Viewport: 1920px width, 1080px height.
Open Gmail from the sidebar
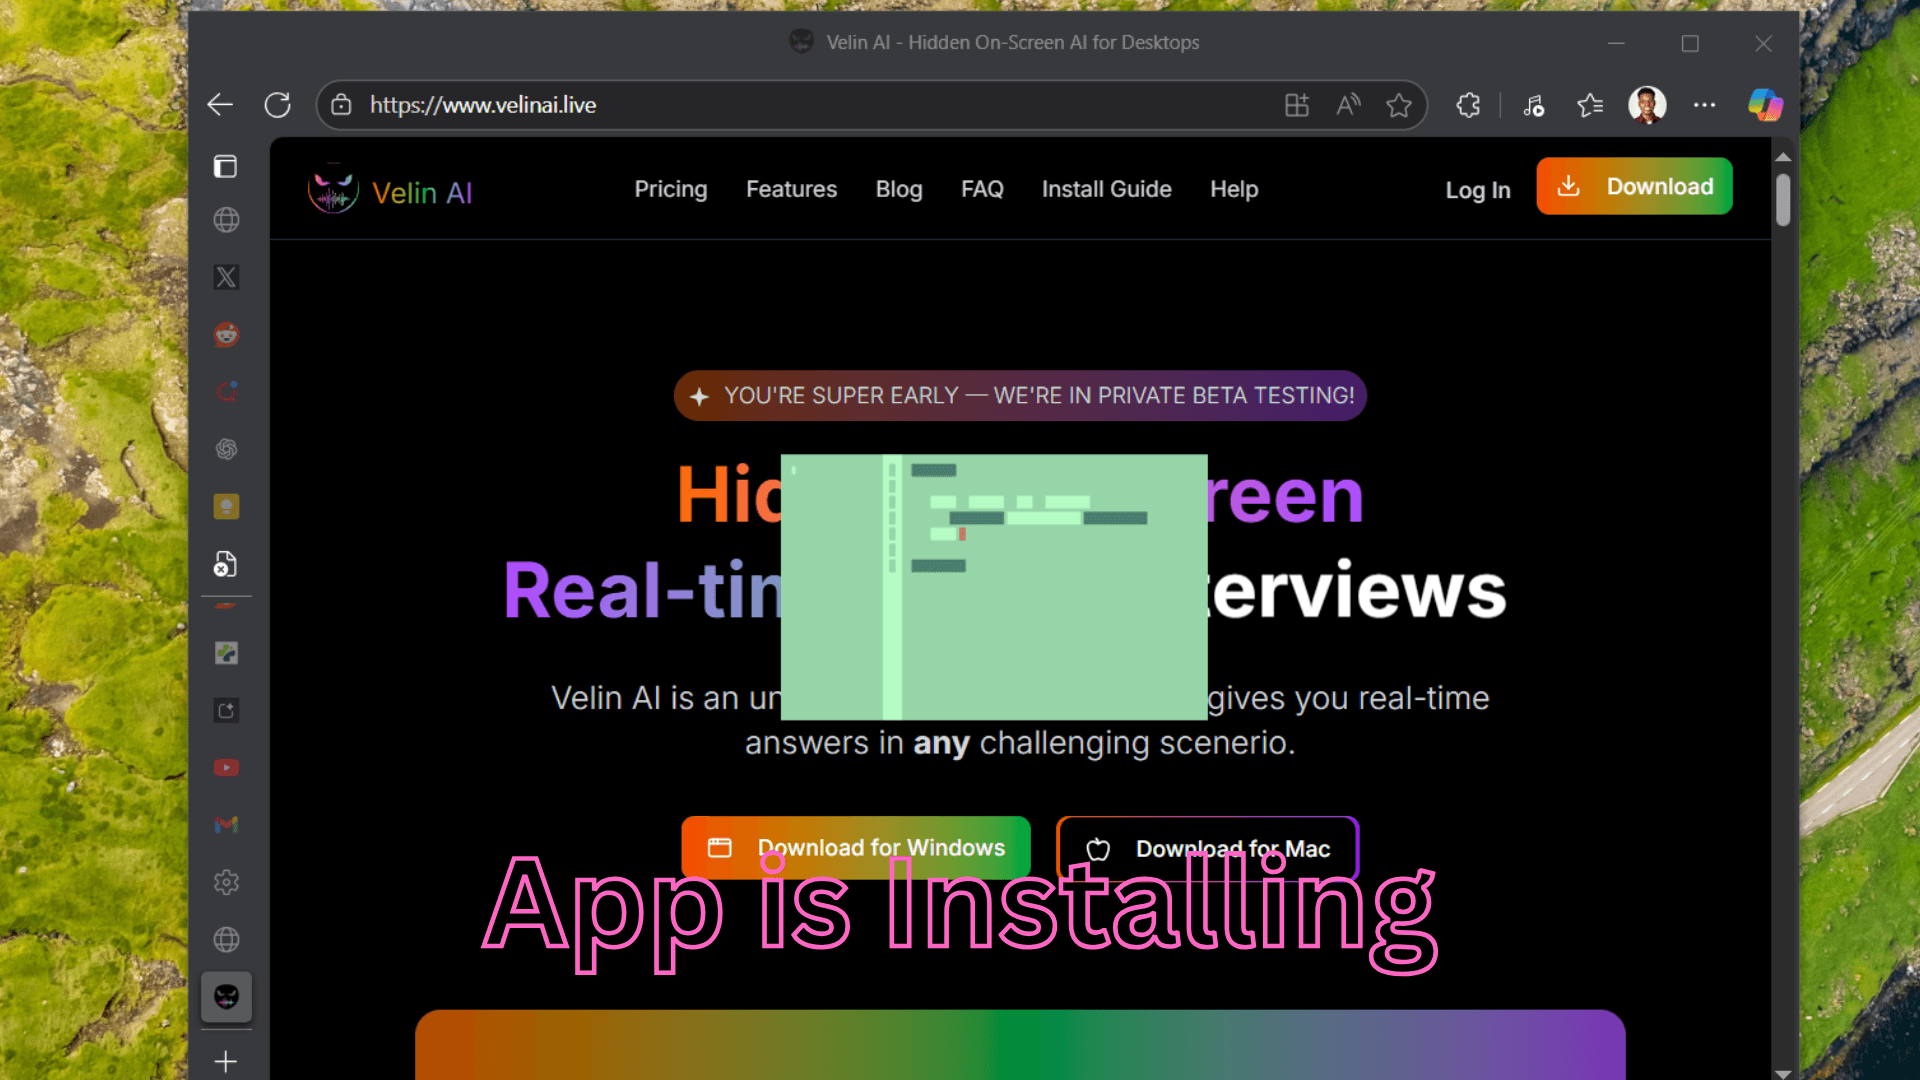(x=226, y=824)
